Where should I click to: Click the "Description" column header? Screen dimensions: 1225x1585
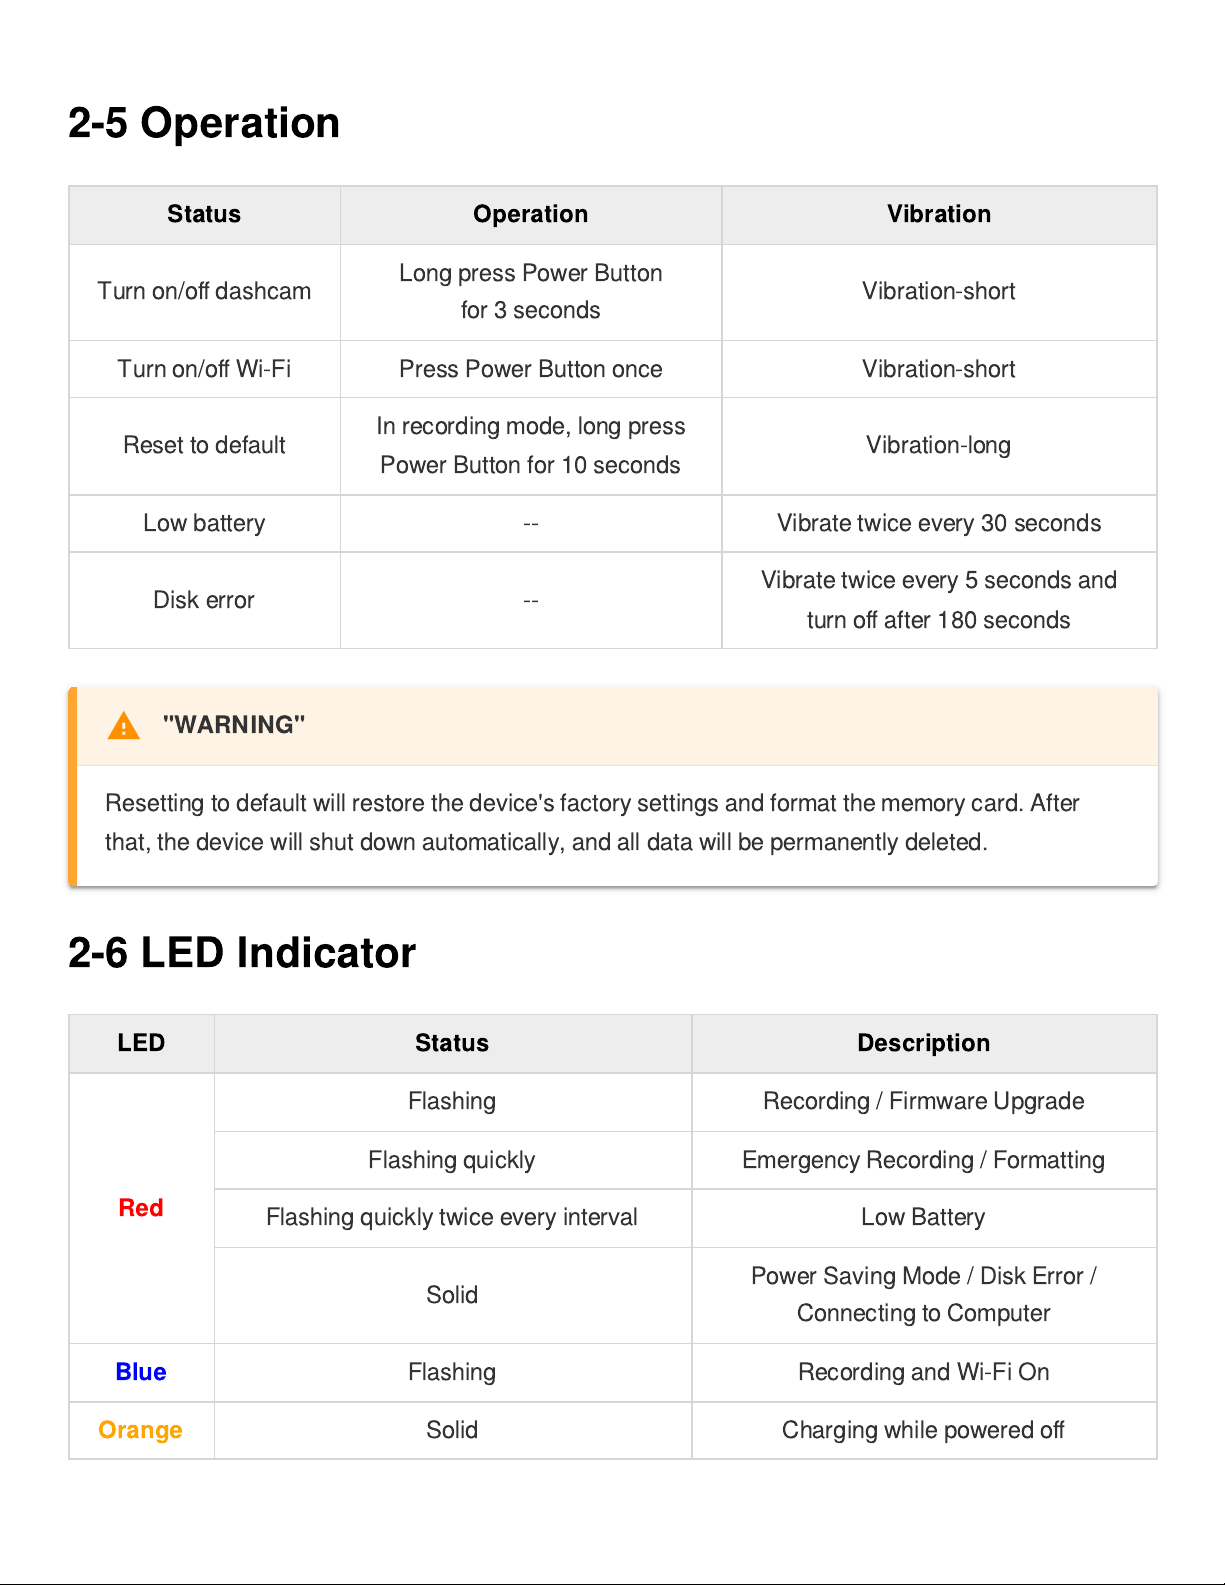coord(923,1043)
